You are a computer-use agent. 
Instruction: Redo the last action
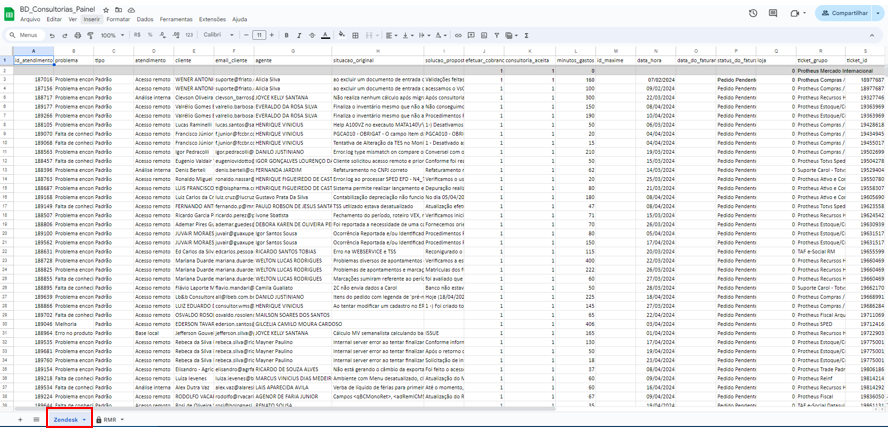[65, 35]
